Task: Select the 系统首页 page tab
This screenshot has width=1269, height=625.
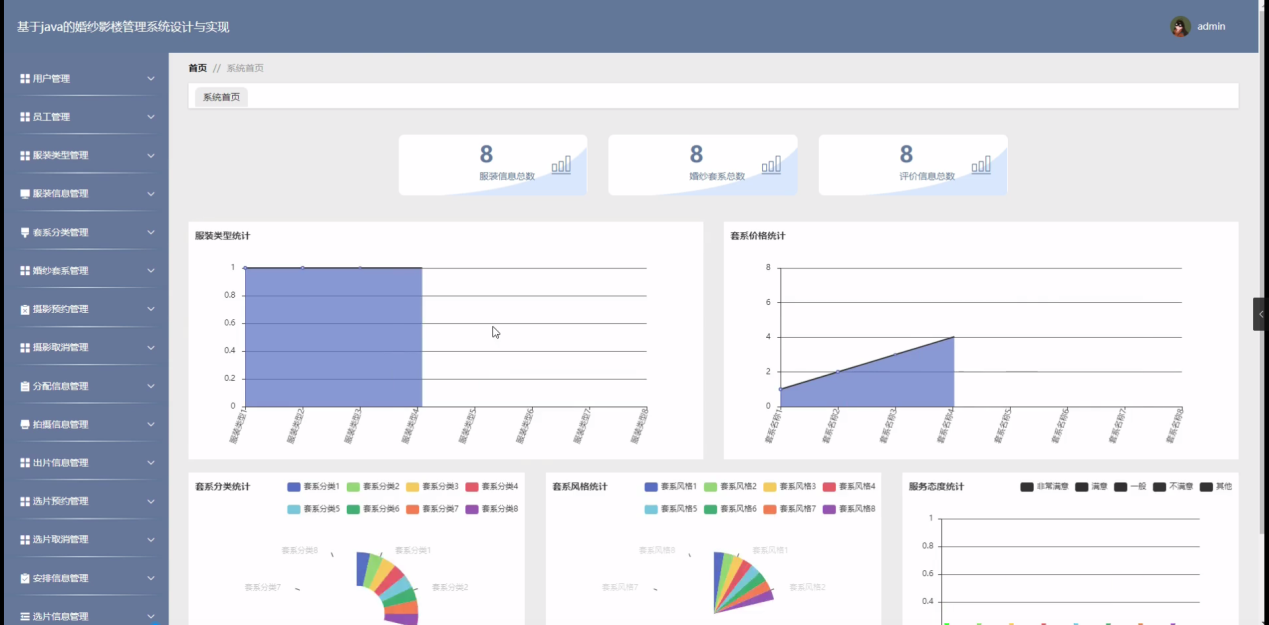Action: coord(221,97)
